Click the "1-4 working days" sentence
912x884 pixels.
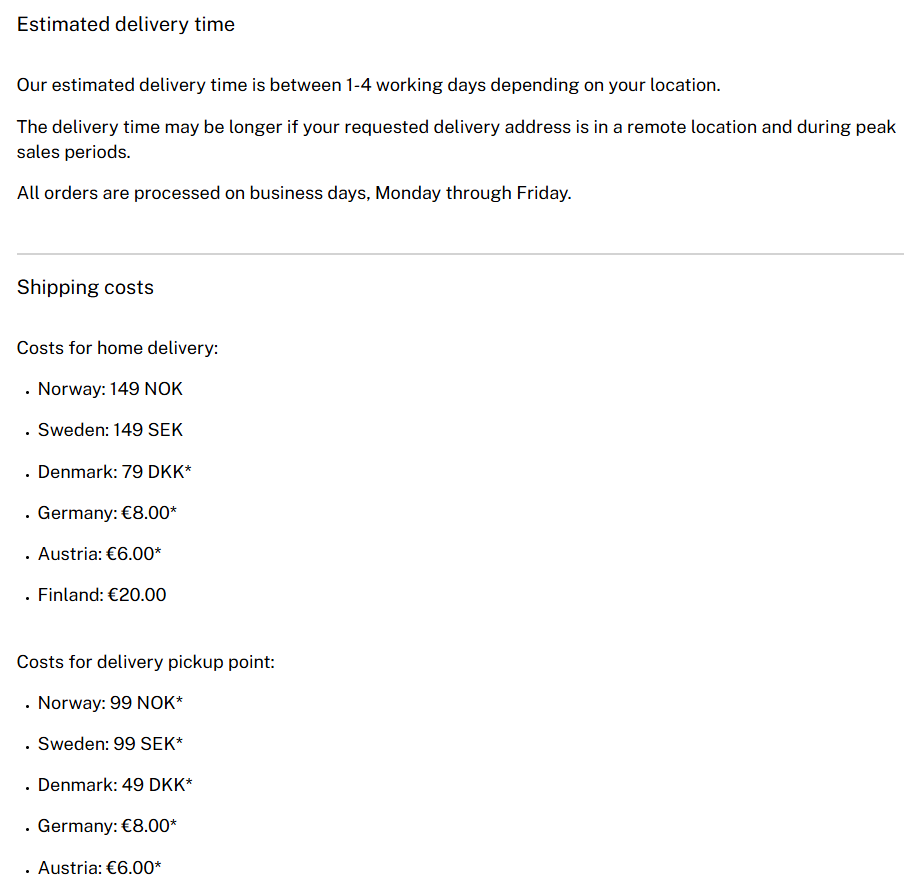tap(368, 85)
